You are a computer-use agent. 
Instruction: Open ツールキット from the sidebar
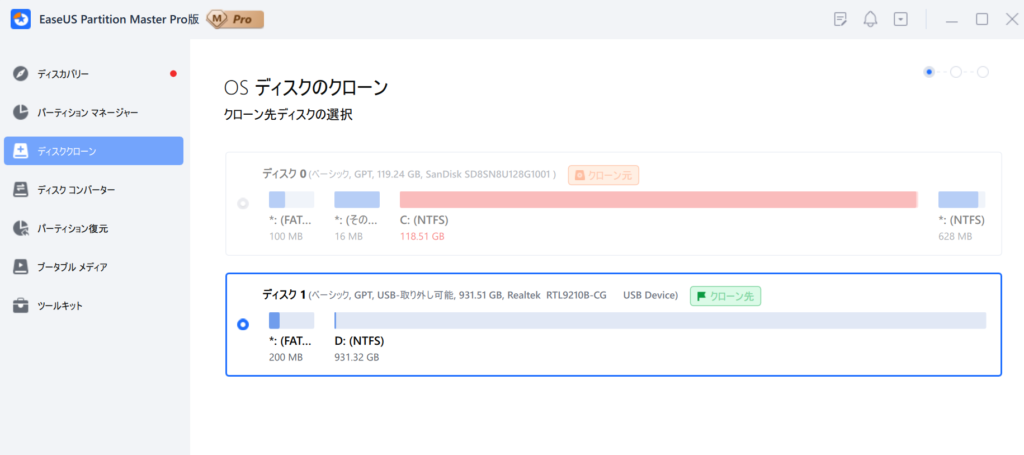tap(59, 305)
